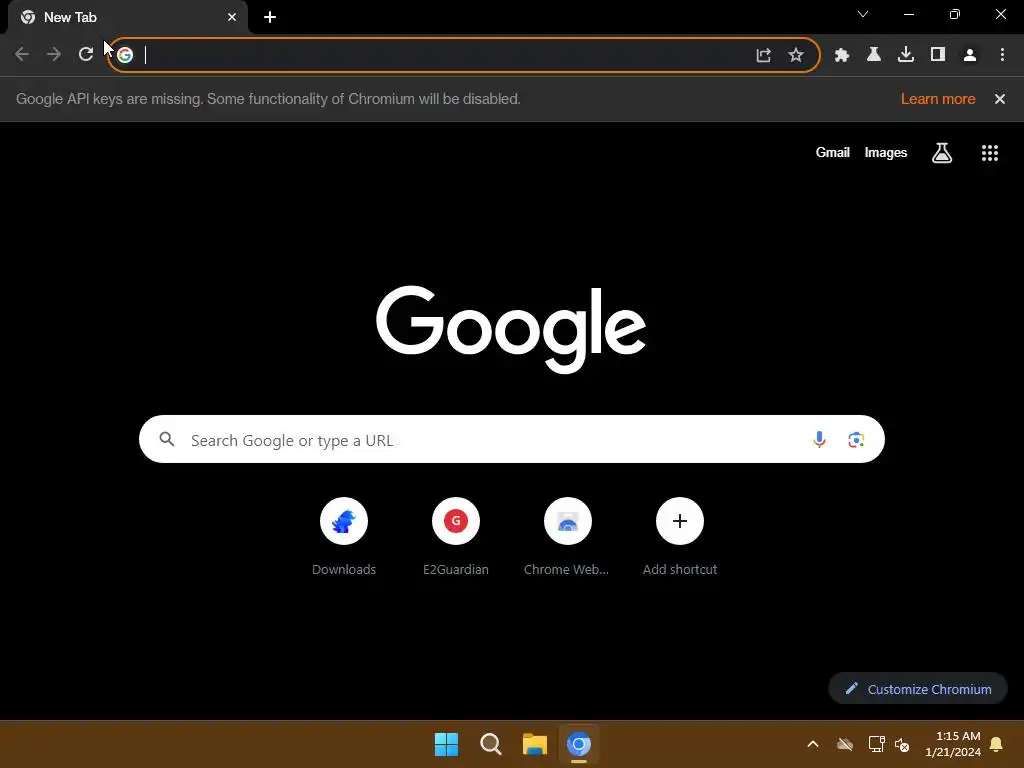Expand the tab search chevron
The width and height of the screenshot is (1024, 768).
click(863, 14)
